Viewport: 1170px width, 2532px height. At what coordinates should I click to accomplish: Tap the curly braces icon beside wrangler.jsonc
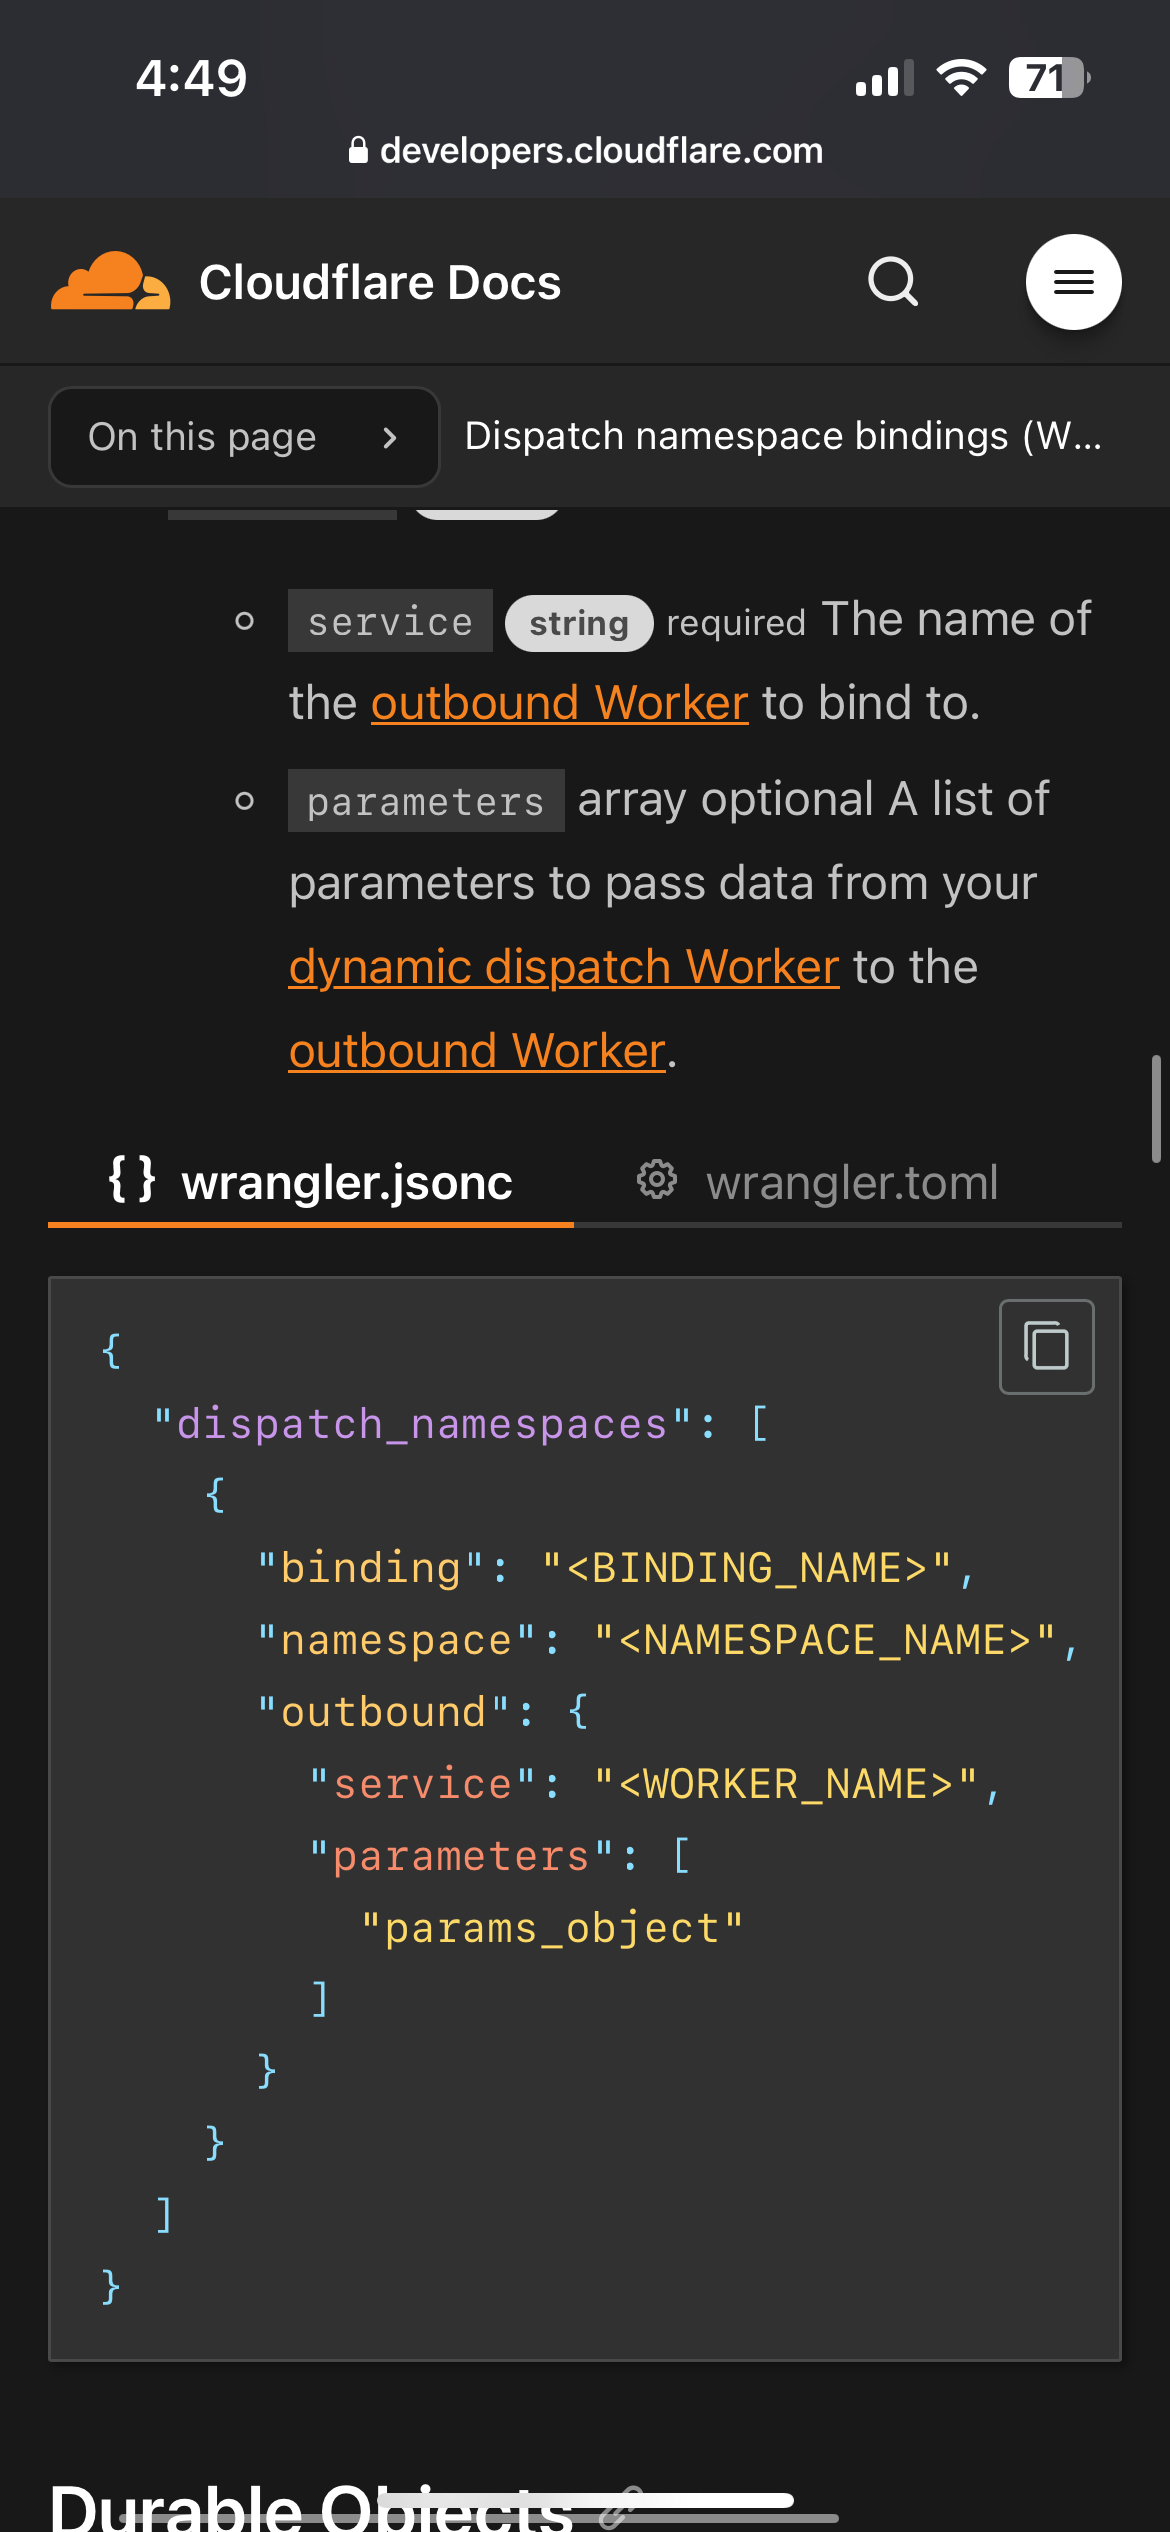point(132,1180)
